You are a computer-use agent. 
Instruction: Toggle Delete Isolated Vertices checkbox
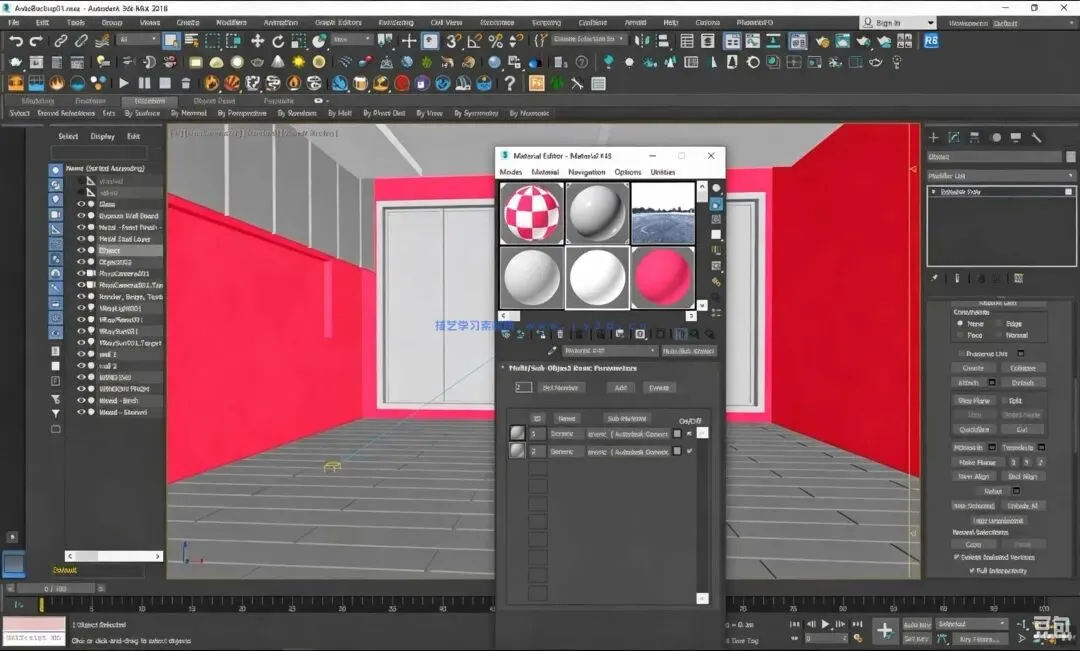tap(956, 557)
